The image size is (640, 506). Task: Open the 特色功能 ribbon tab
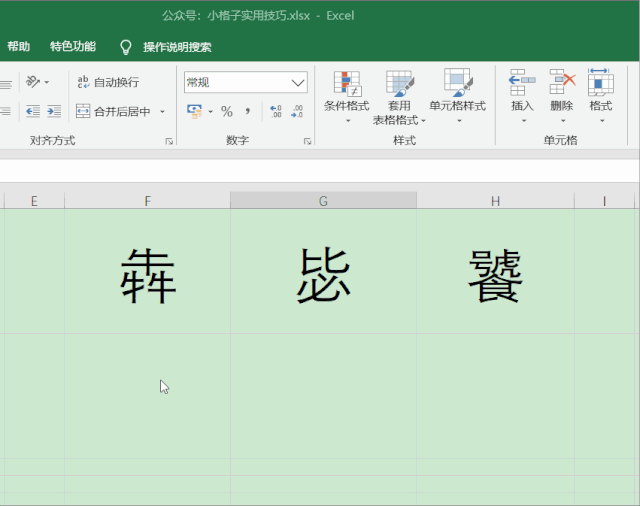click(73, 47)
